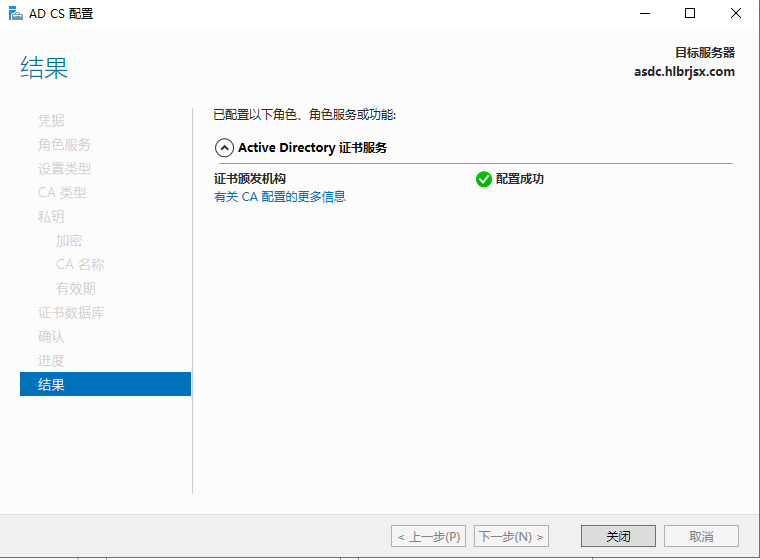Select the CA 类型 step
760x560 pixels.
62,192
